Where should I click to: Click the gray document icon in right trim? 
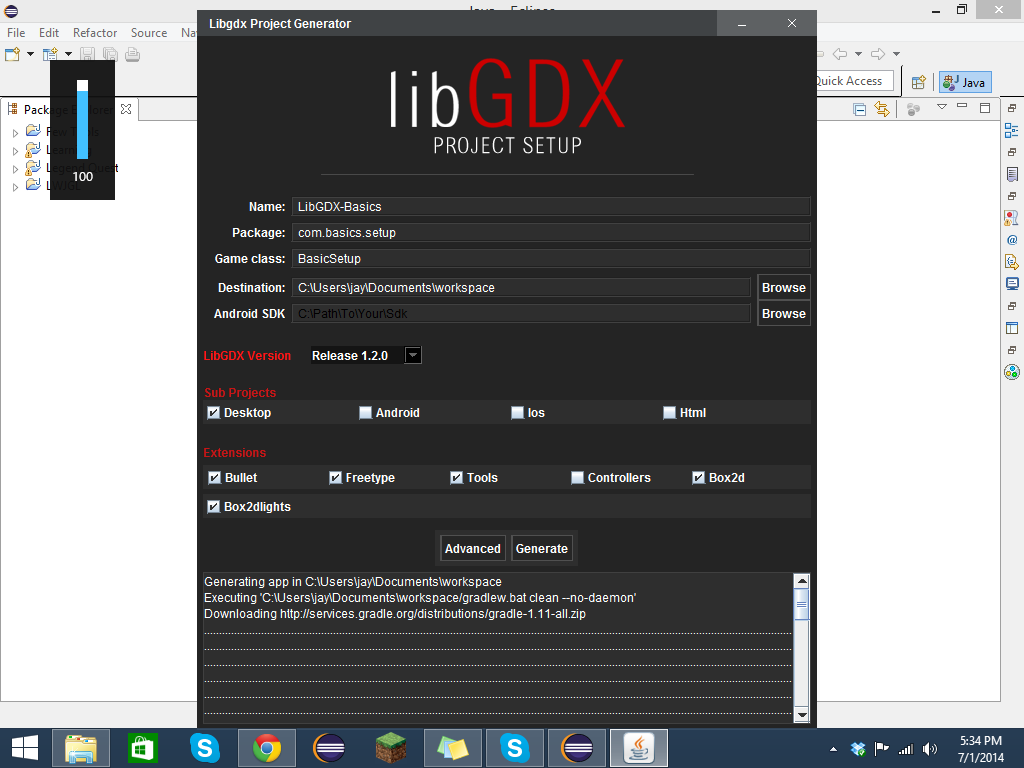[1012, 174]
